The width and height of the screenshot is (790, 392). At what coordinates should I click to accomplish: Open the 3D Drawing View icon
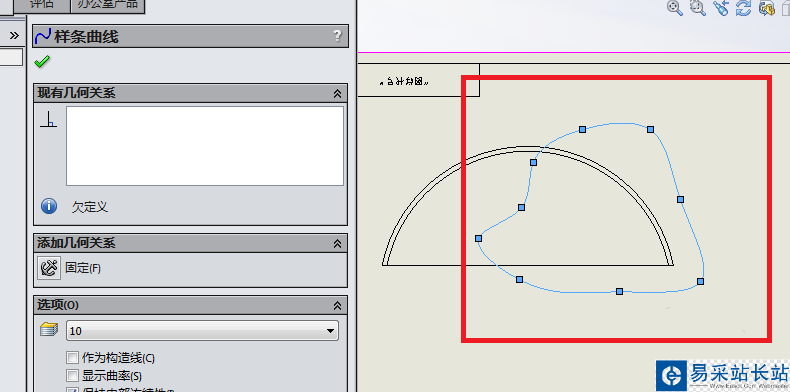click(x=766, y=8)
